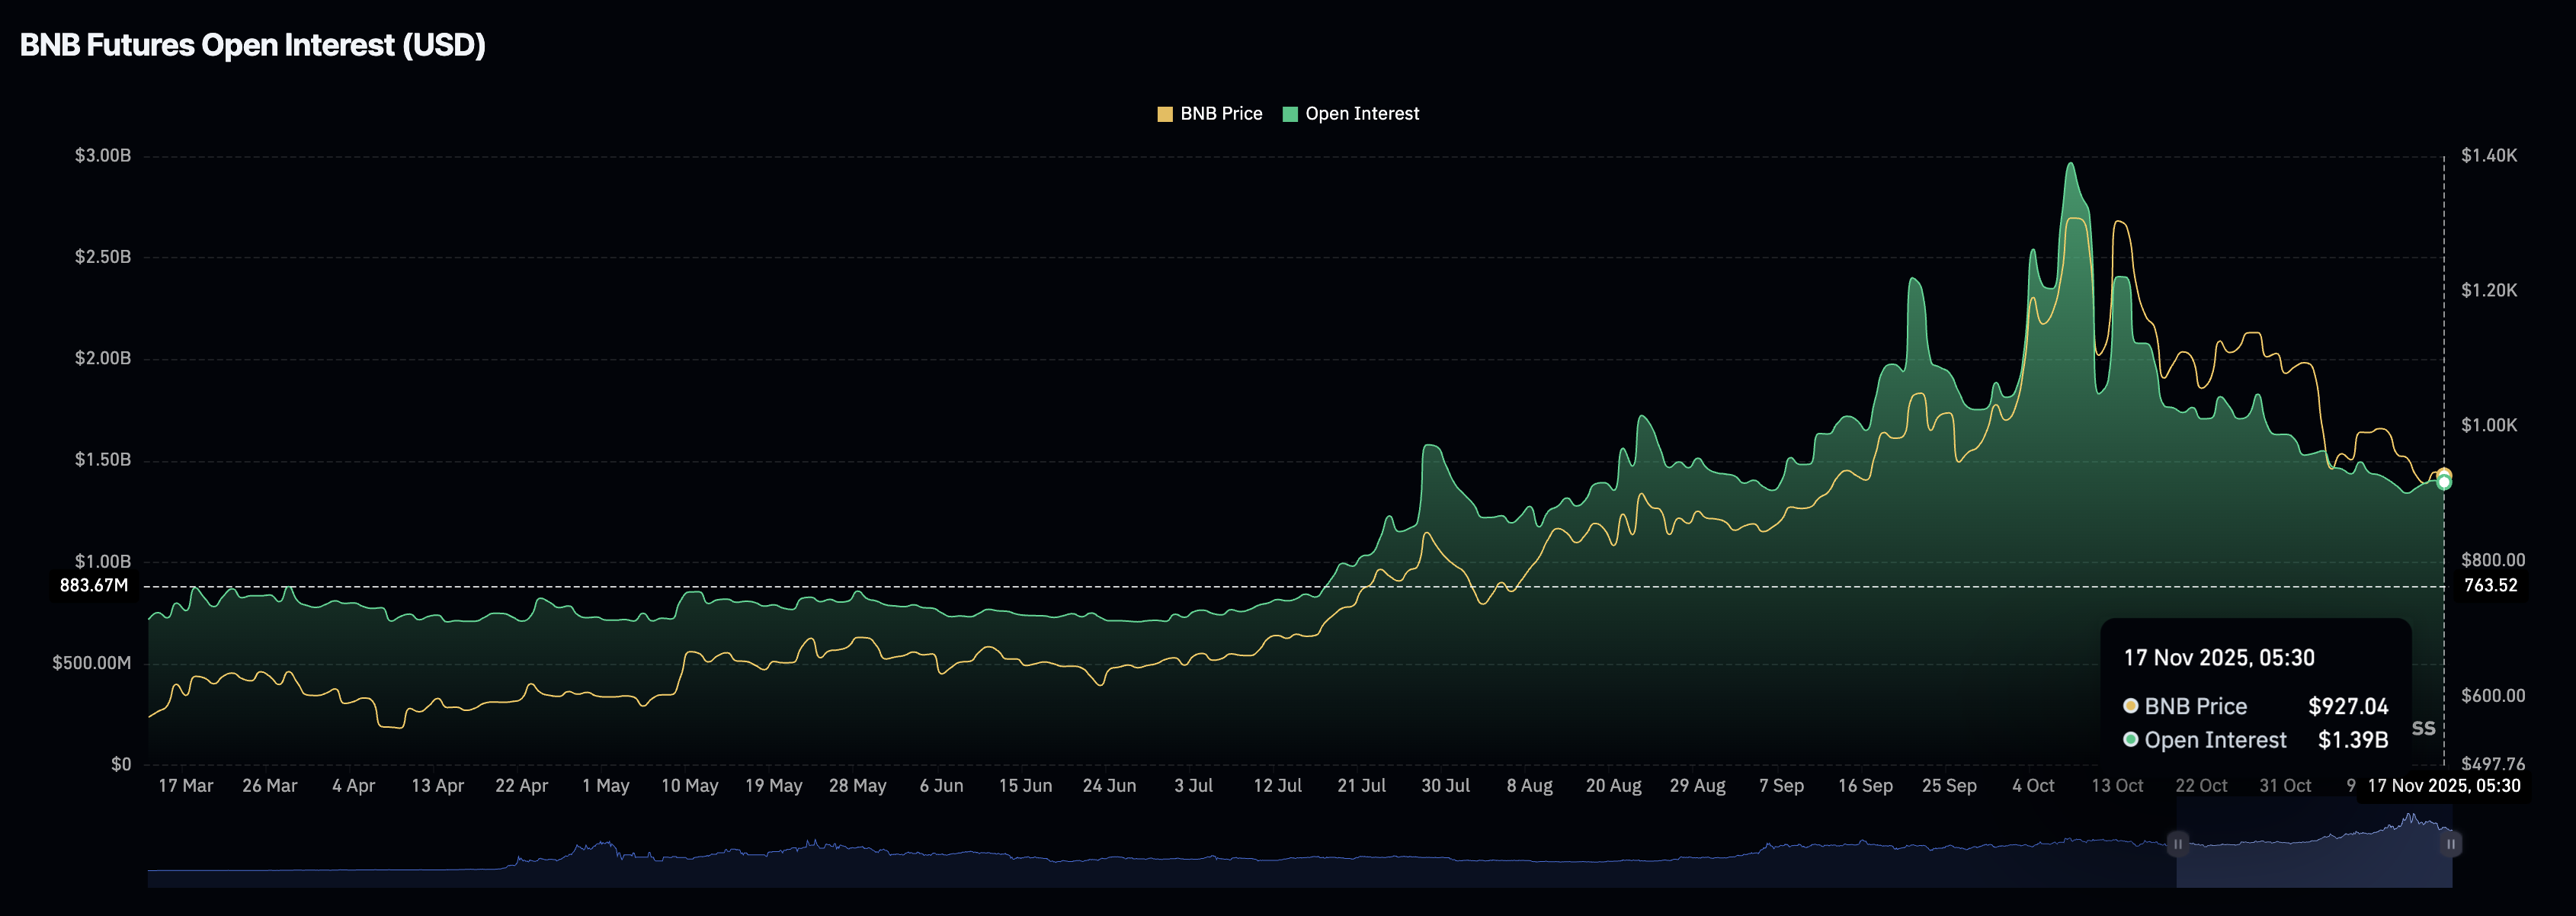Click the 763.52 right axis crosshair label
This screenshot has height=916, width=2576.
click(2490, 585)
